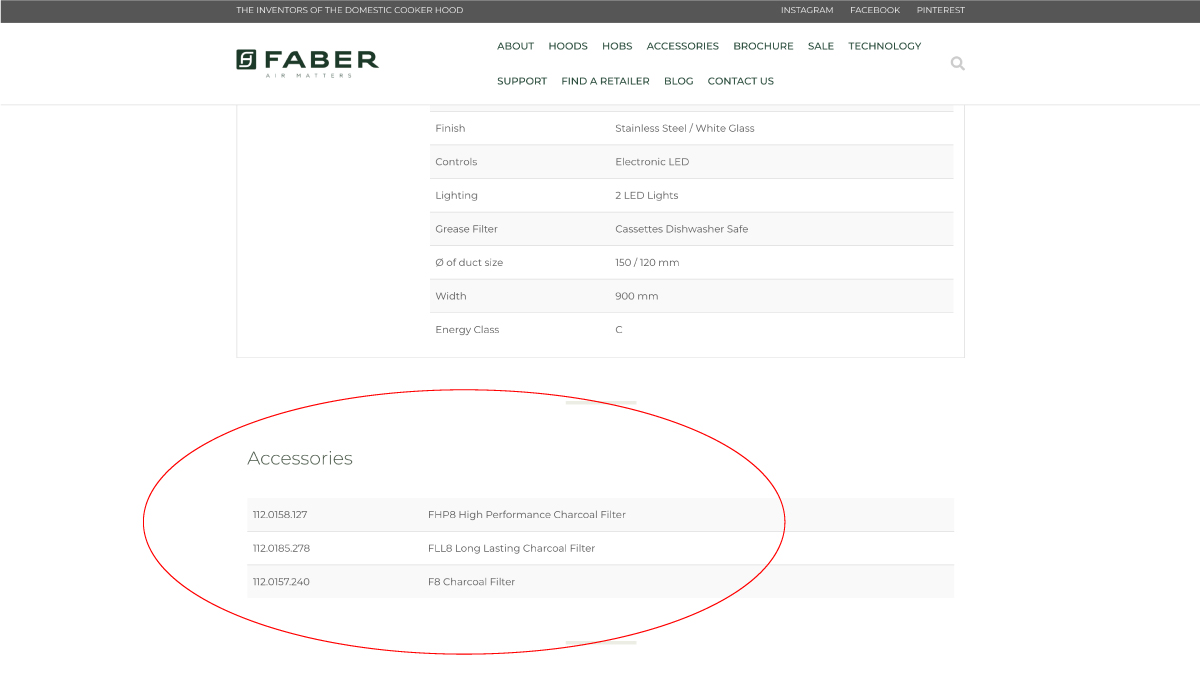The width and height of the screenshot is (1200, 695).
Task: Select the ACCESSORIES menu item
Action: pos(683,46)
